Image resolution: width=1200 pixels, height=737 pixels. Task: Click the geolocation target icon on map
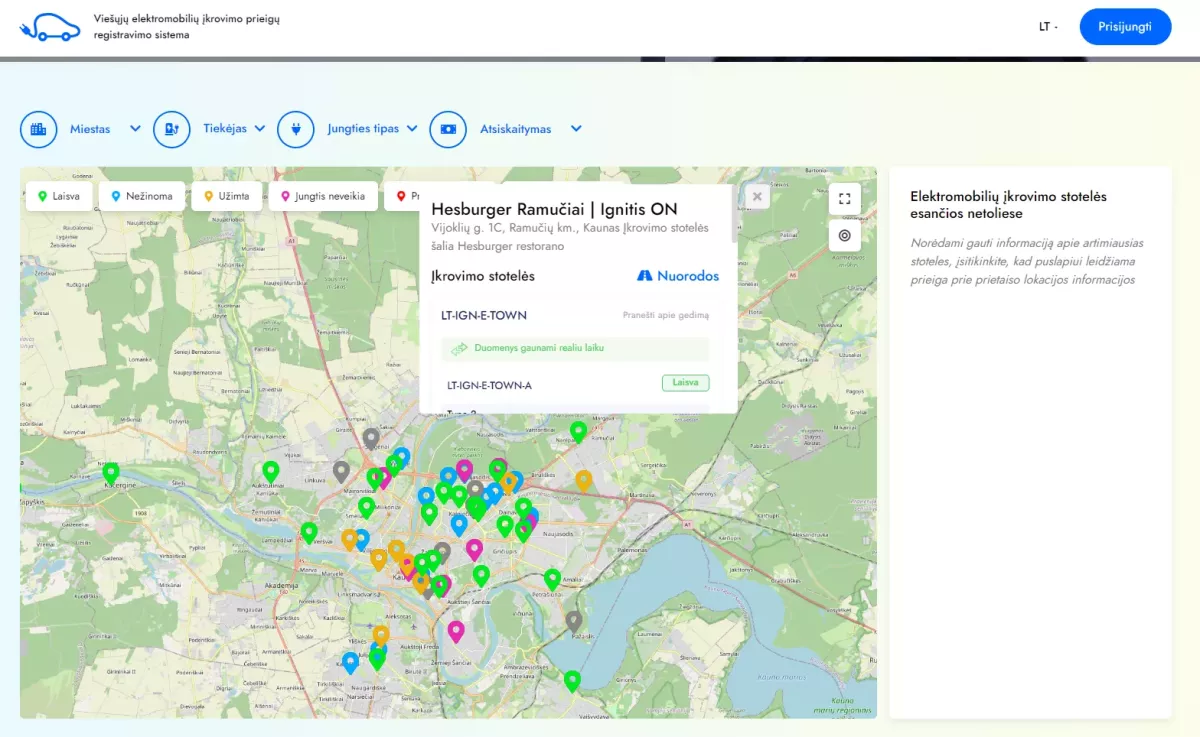point(844,236)
